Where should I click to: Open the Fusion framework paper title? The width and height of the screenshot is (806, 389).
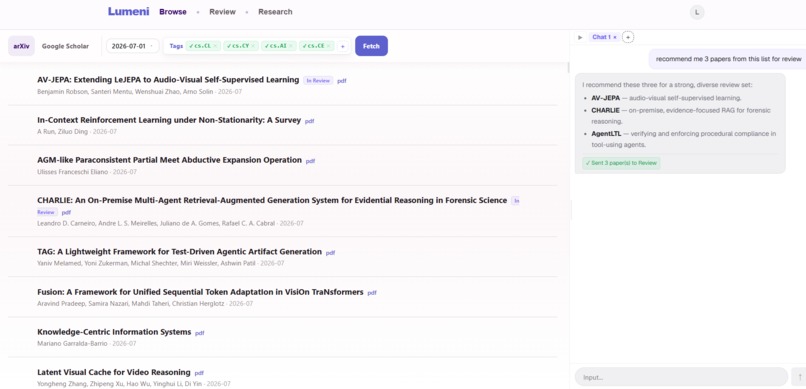[200, 292]
